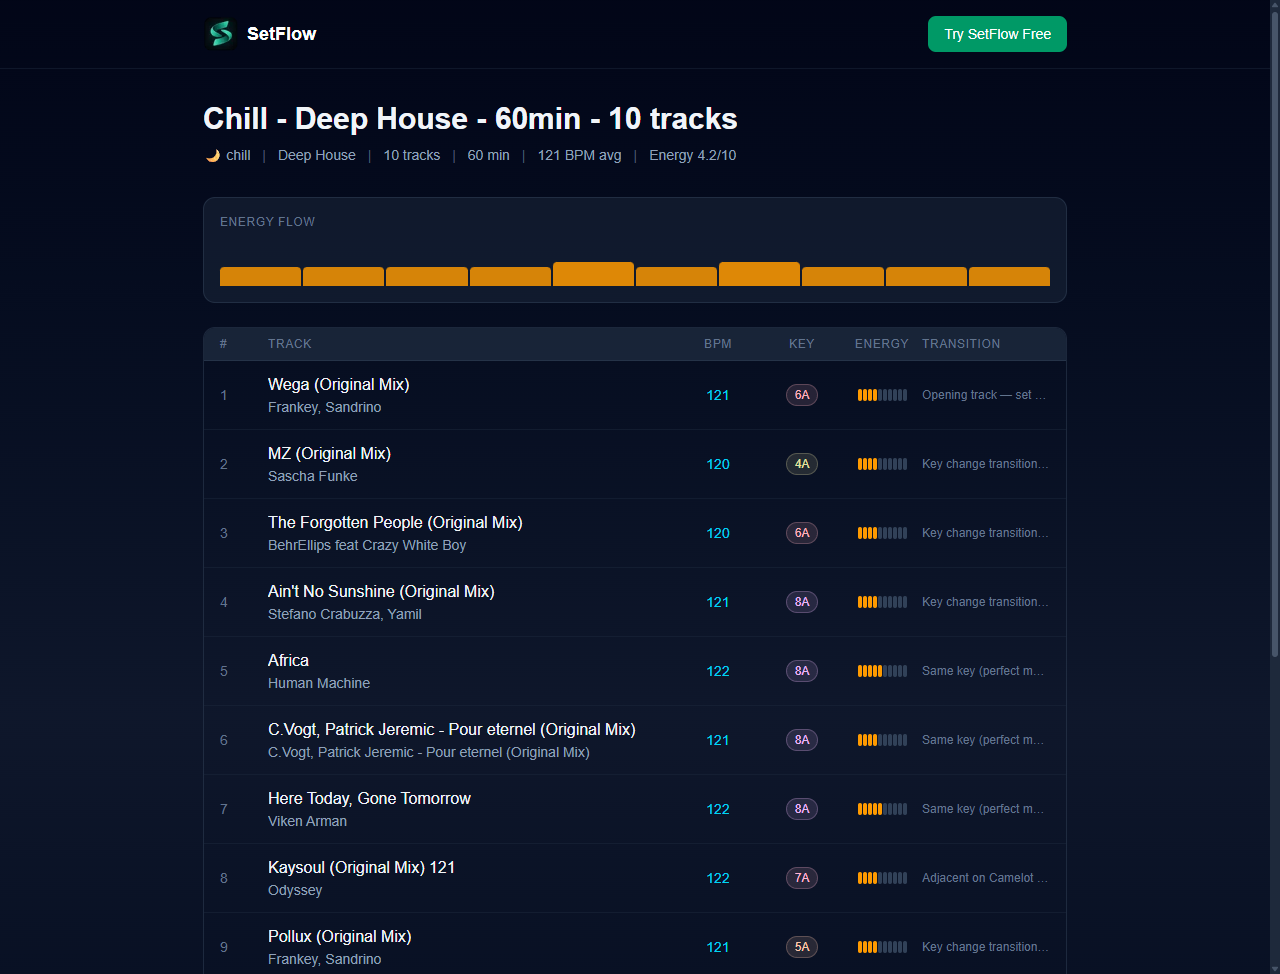Screen dimensions: 1280x974
Task: Select the 6A key badge on Wega
Action: pos(801,394)
